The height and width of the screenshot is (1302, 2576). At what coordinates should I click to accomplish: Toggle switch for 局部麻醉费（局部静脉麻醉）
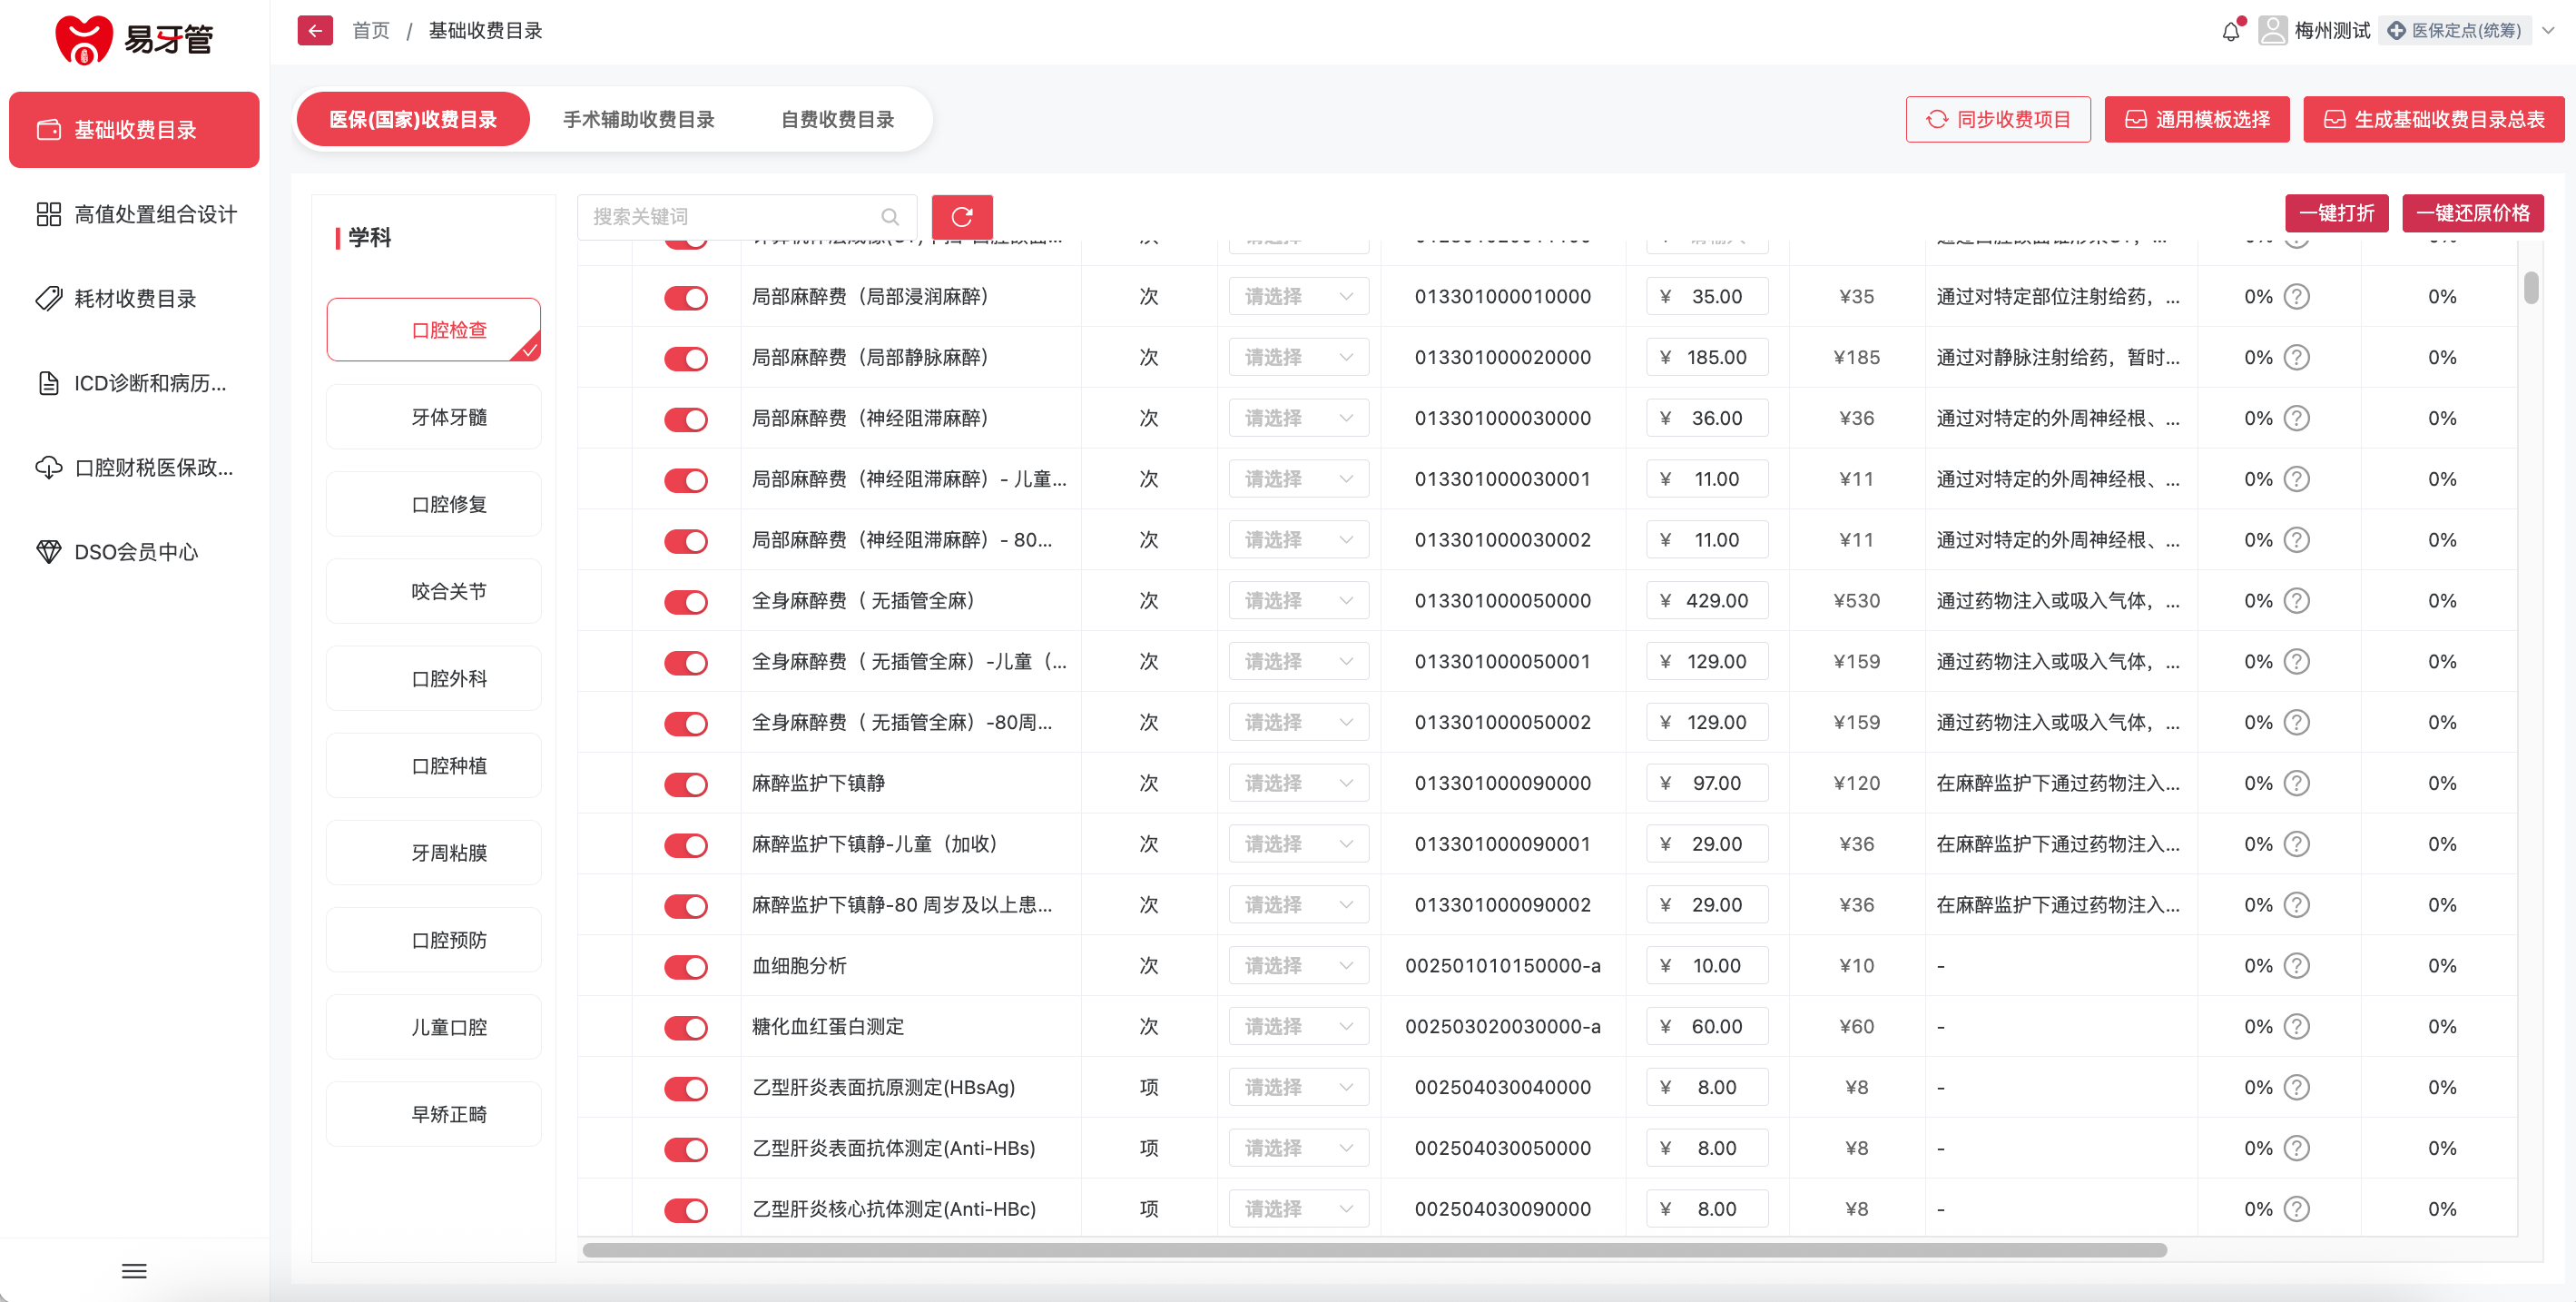click(686, 359)
